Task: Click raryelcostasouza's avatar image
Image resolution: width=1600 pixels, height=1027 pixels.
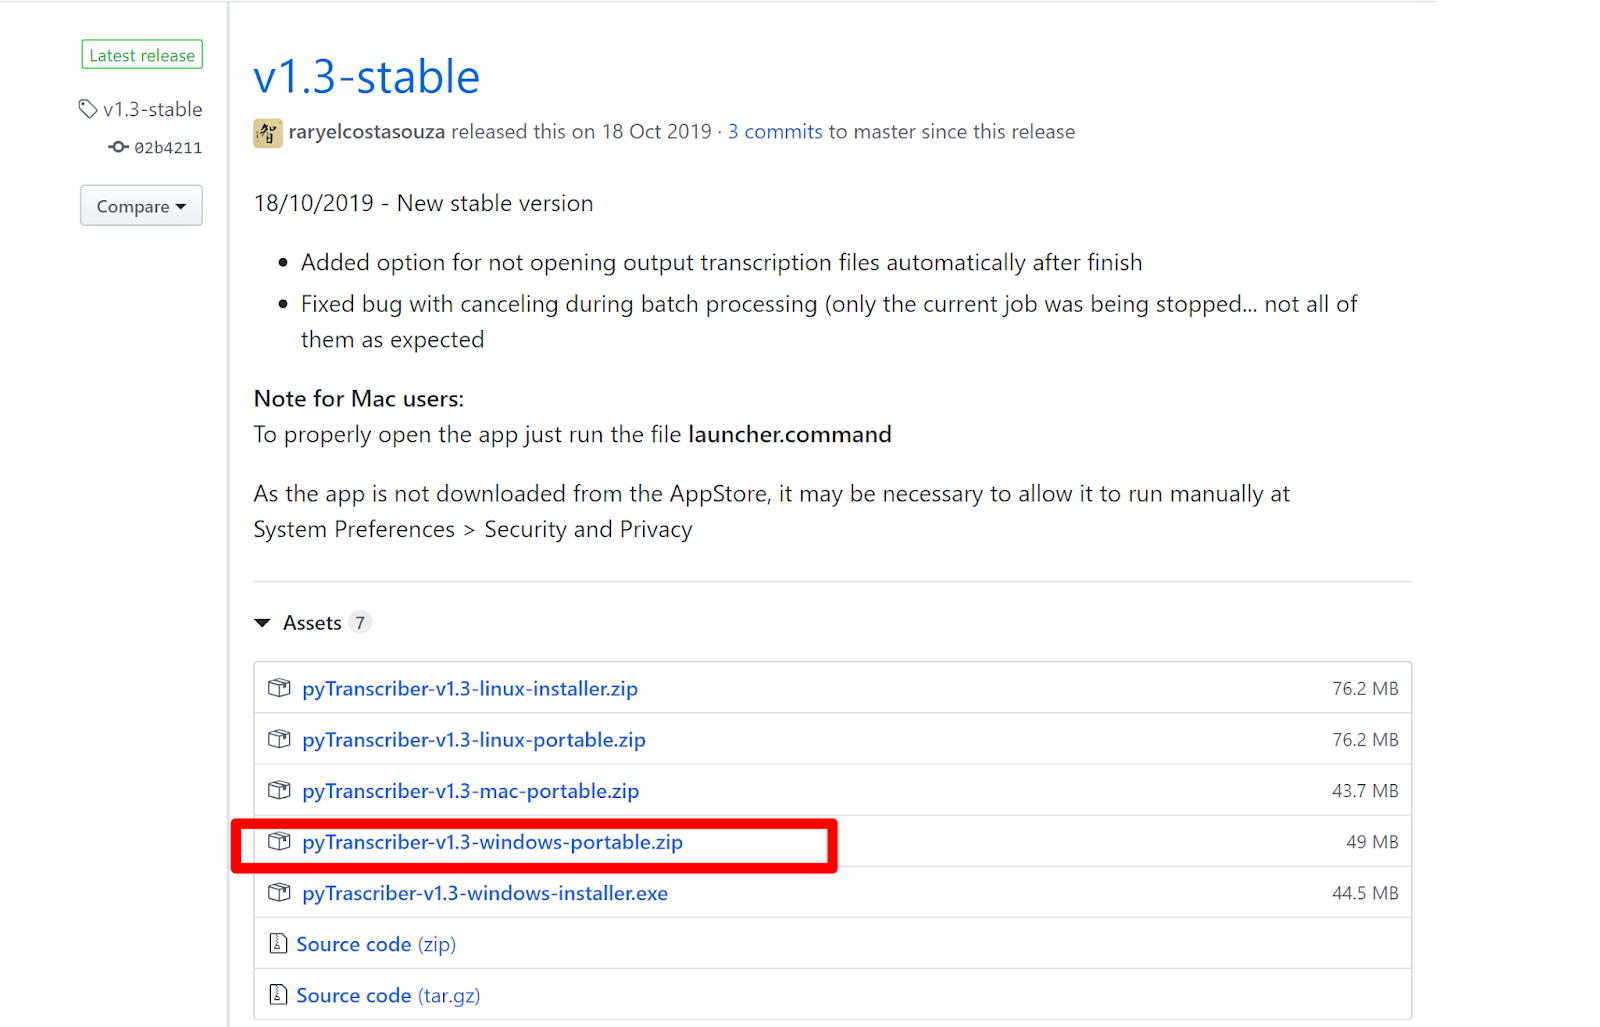Action: (x=267, y=133)
